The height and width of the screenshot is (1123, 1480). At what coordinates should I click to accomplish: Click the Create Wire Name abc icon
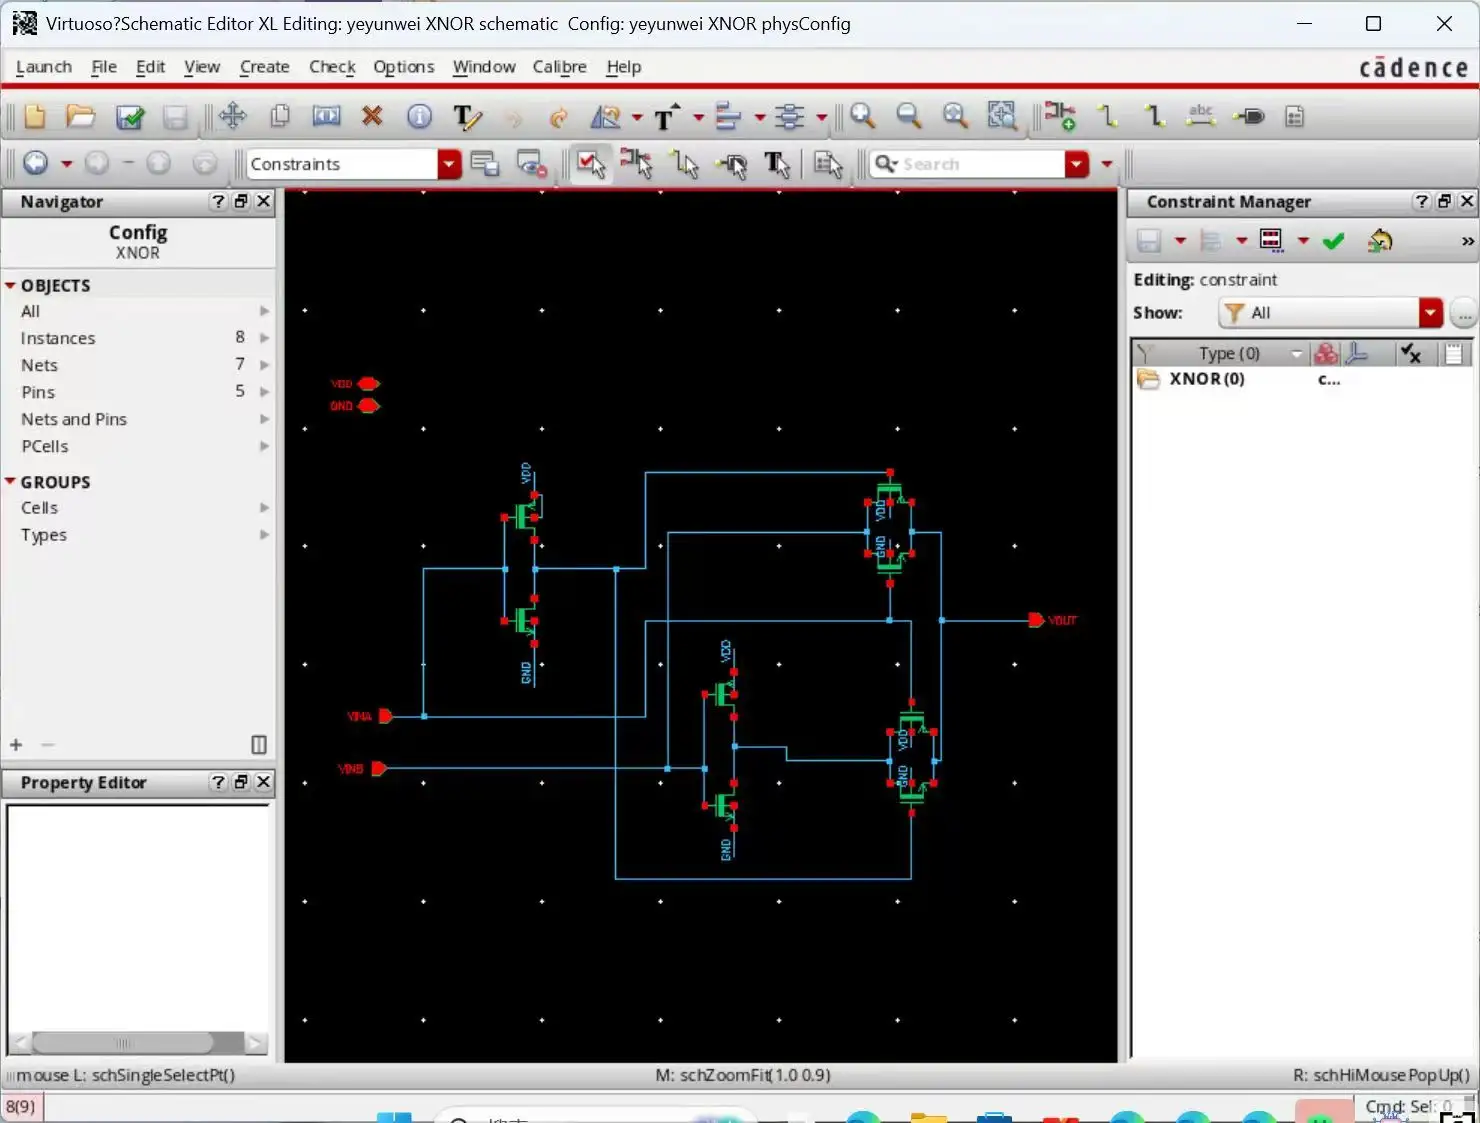pyautogui.click(x=1201, y=116)
